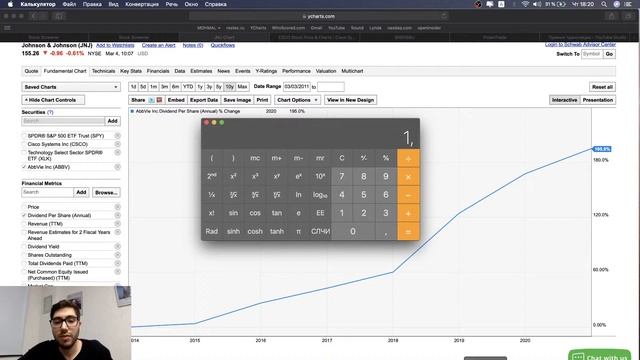Click the calculator pi key
640x360 pixels.
click(x=298, y=231)
